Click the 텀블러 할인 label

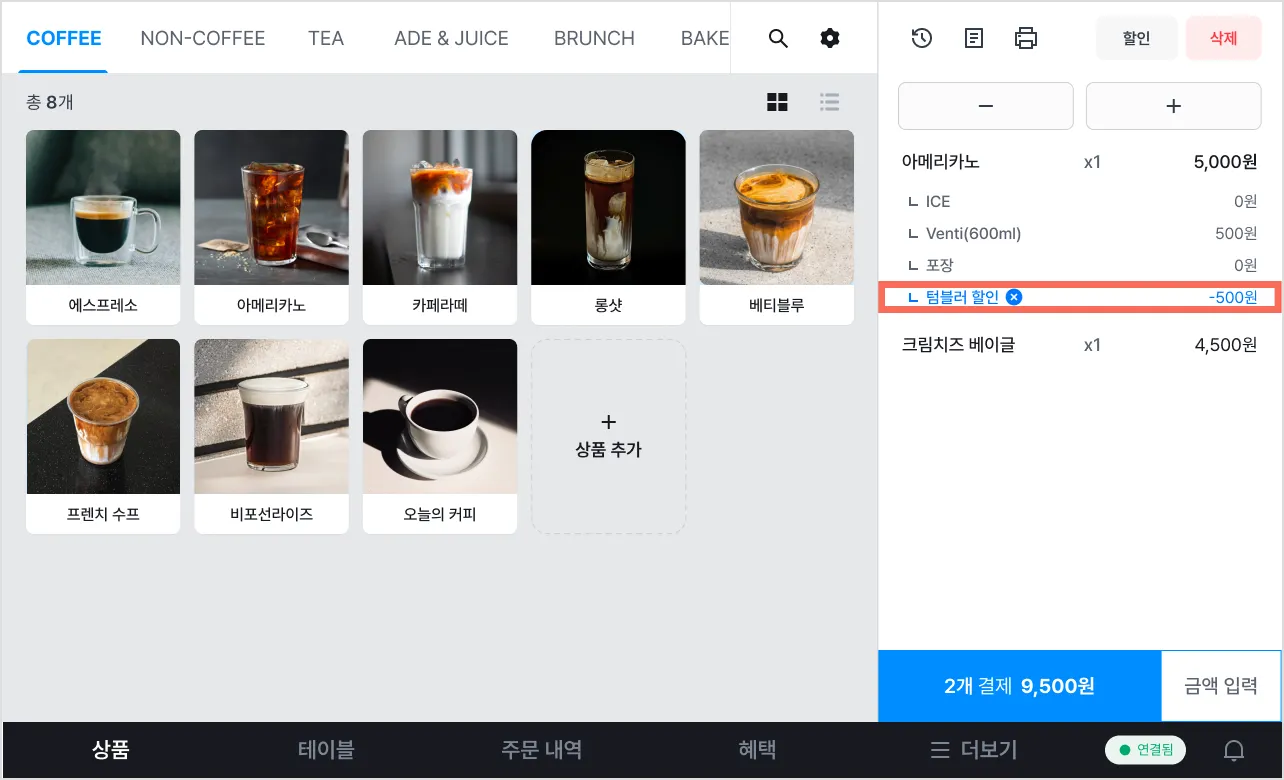[962, 297]
